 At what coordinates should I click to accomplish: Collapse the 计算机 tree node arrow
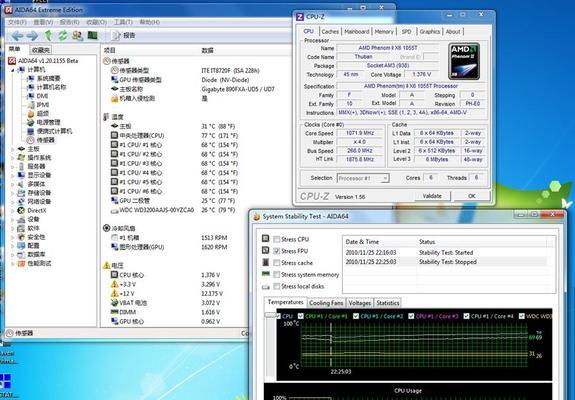[13, 70]
